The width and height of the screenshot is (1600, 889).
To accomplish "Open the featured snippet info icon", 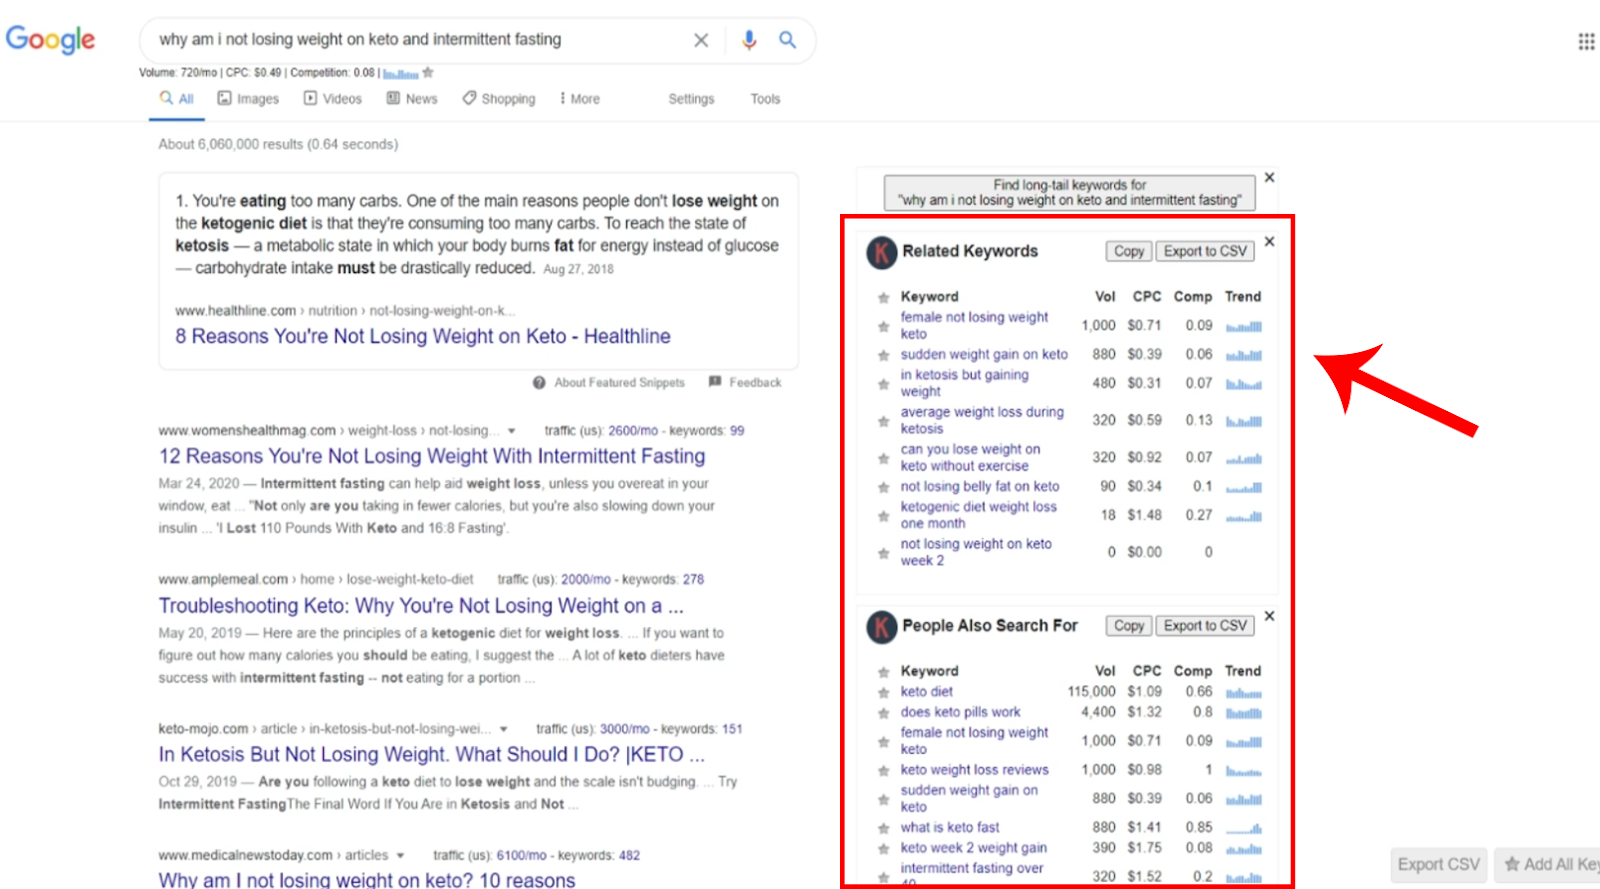I will point(539,383).
